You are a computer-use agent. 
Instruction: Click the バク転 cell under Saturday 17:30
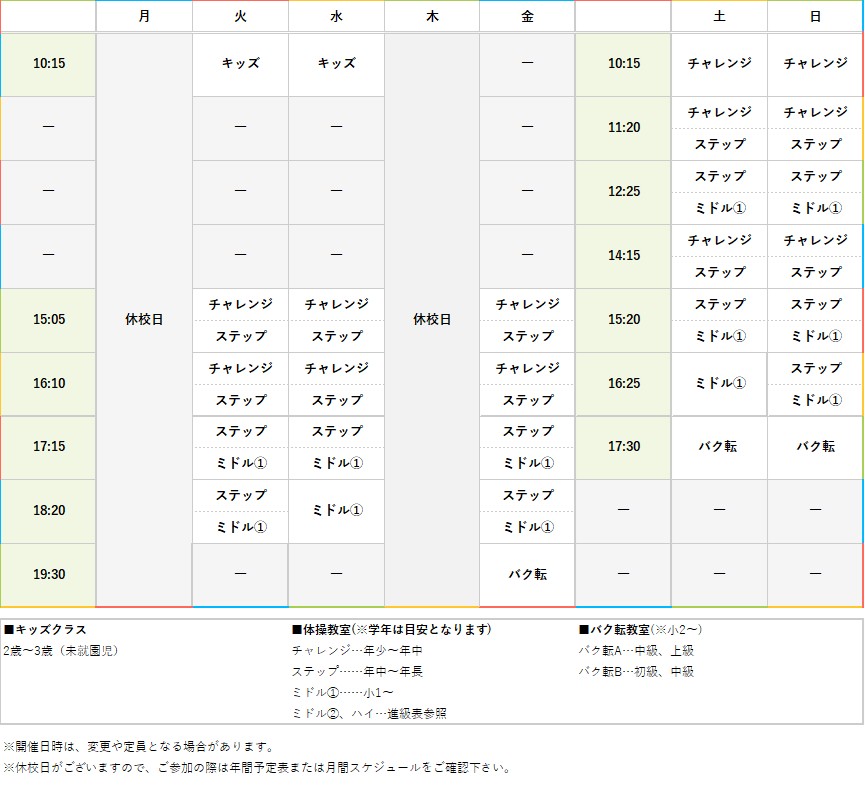pyautogui.click(x=719, y=447)
